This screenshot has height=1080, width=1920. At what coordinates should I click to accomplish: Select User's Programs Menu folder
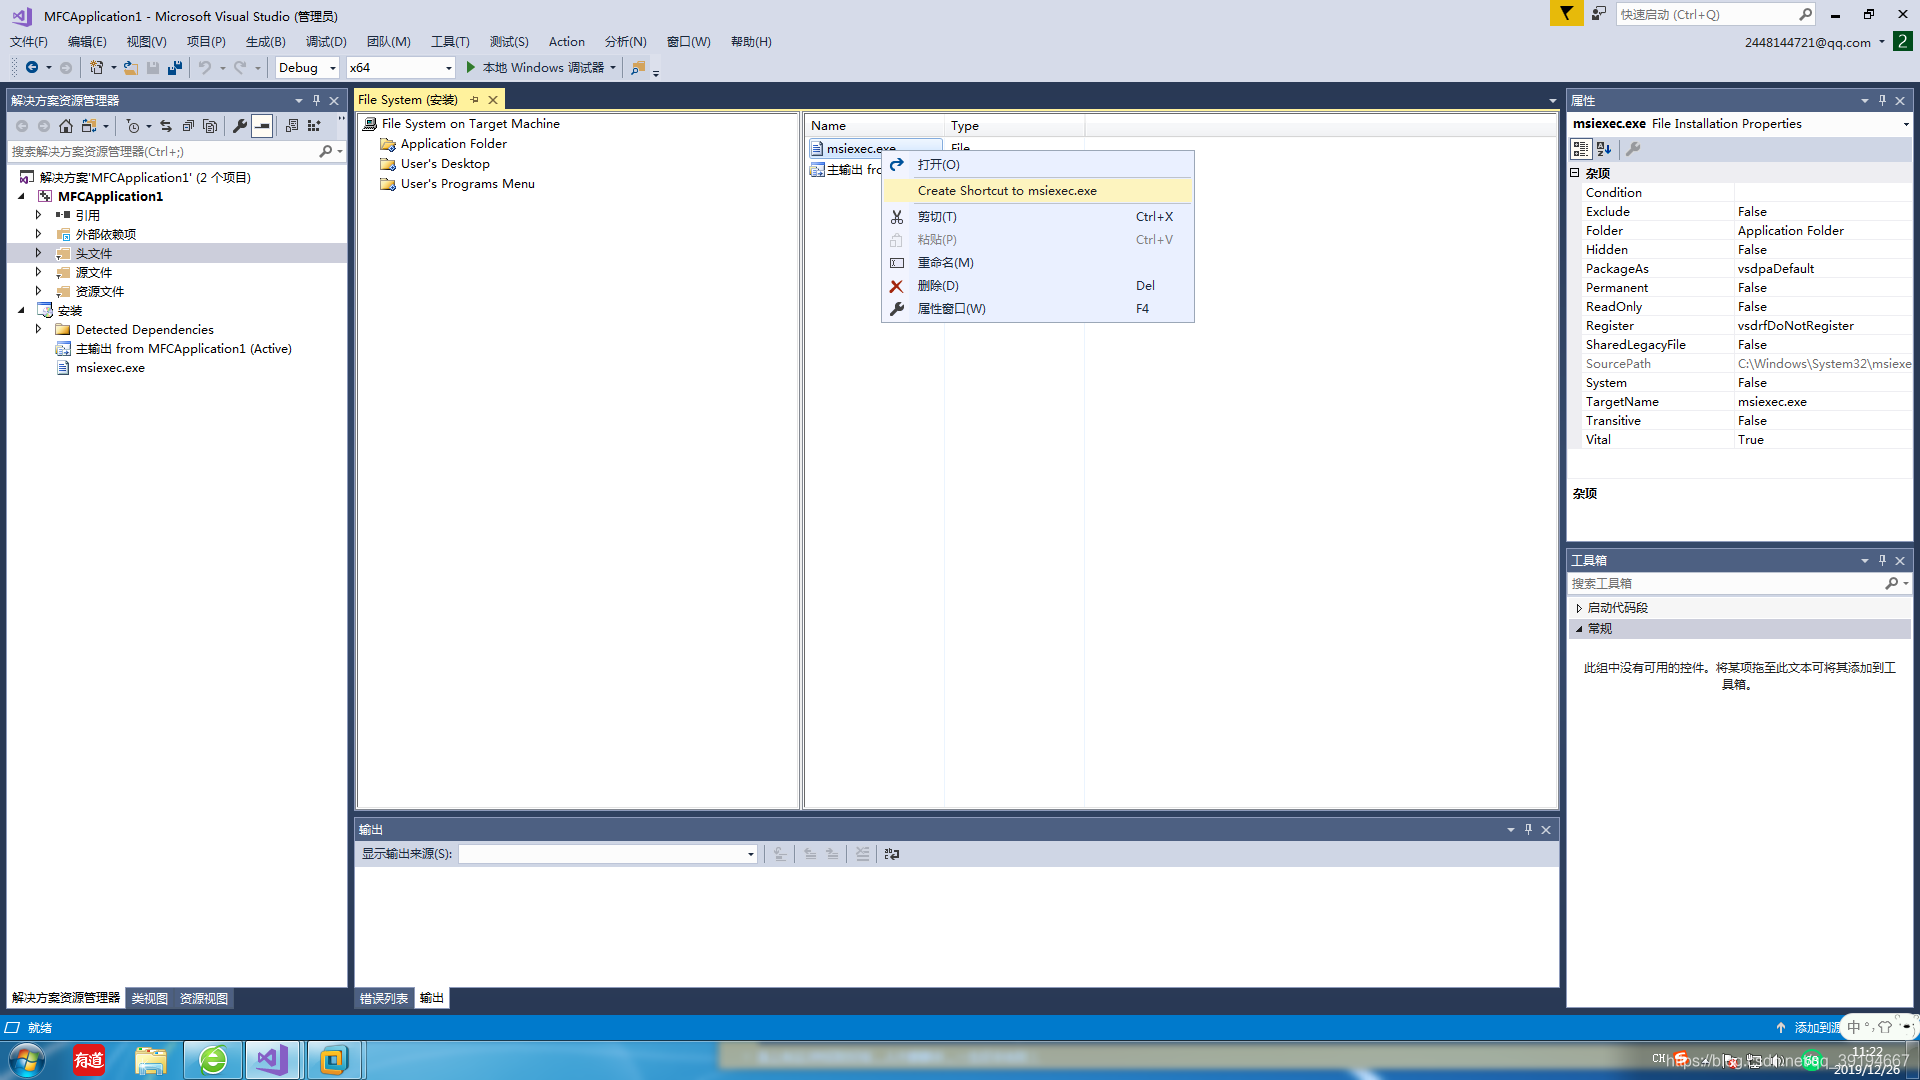(467, 184)
